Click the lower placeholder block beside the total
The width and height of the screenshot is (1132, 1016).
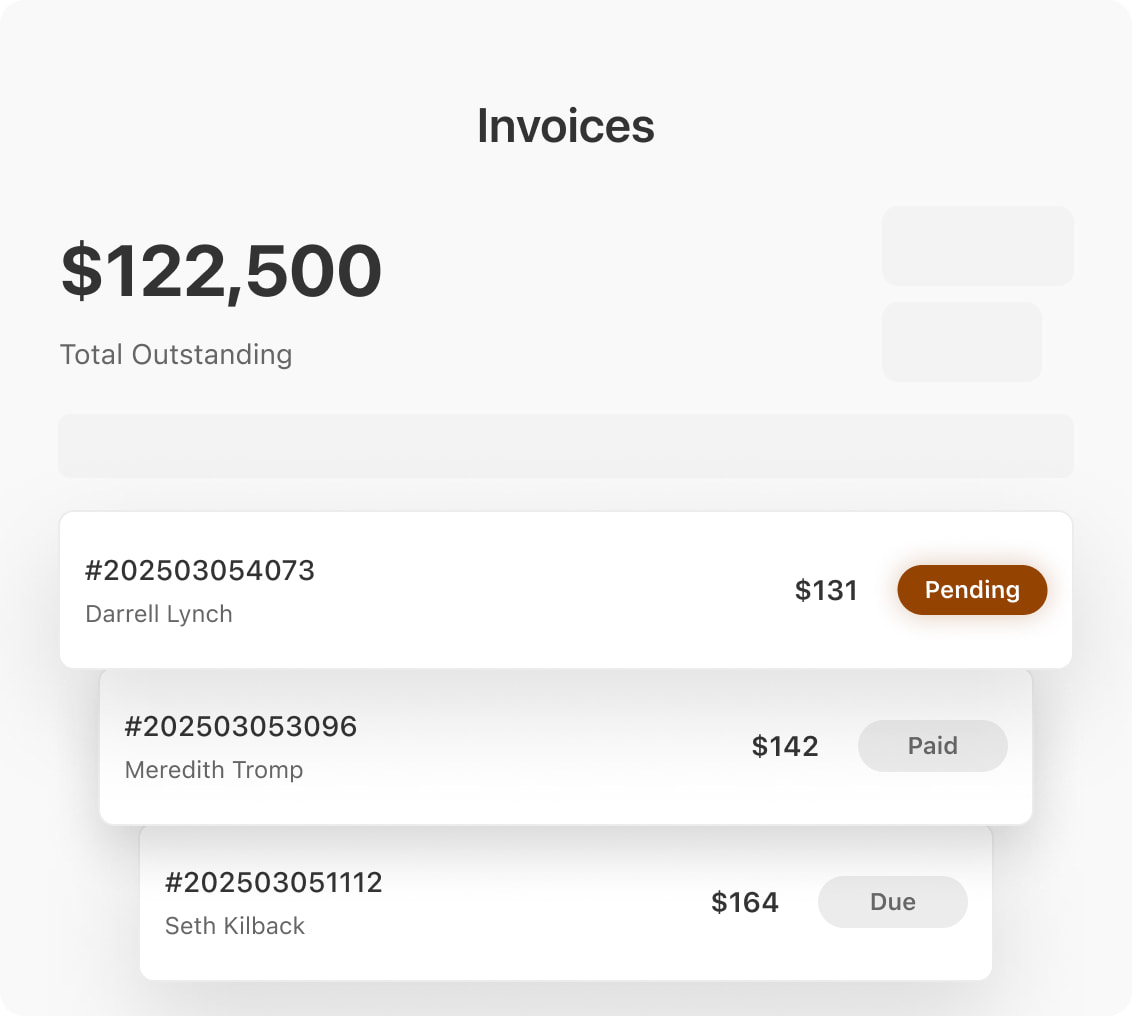tap(961, 342)
